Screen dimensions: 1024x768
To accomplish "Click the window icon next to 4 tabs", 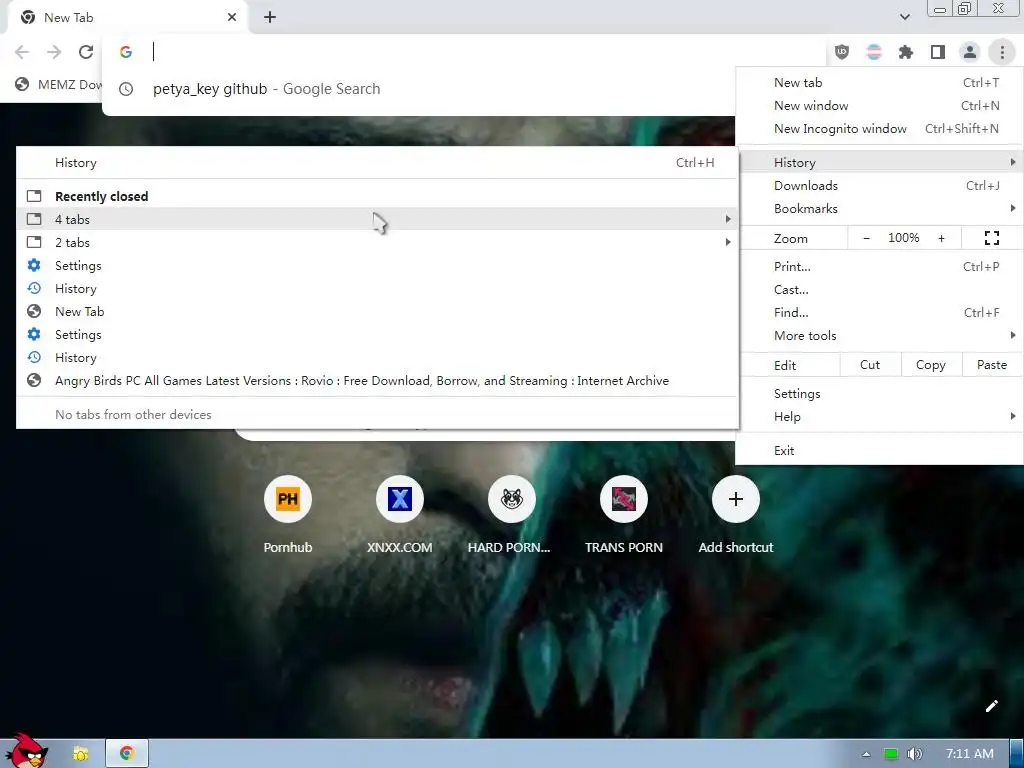I will (34, 219).
